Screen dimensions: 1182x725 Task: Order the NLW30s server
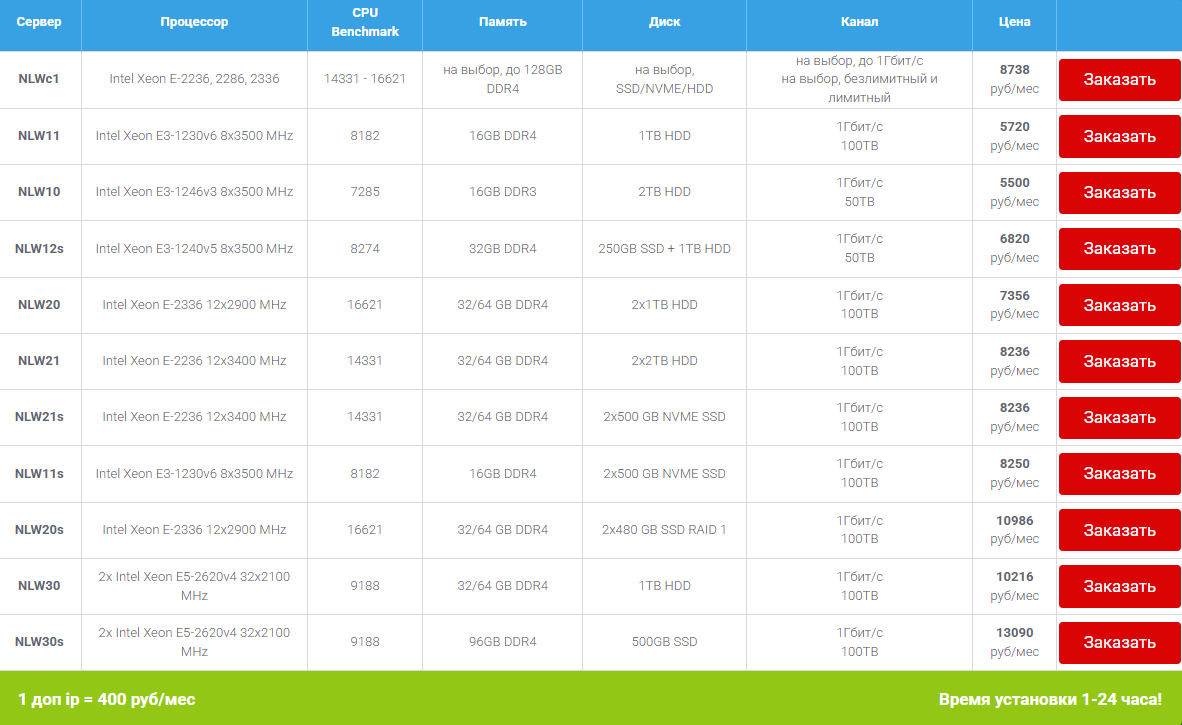click(1119, 643)
